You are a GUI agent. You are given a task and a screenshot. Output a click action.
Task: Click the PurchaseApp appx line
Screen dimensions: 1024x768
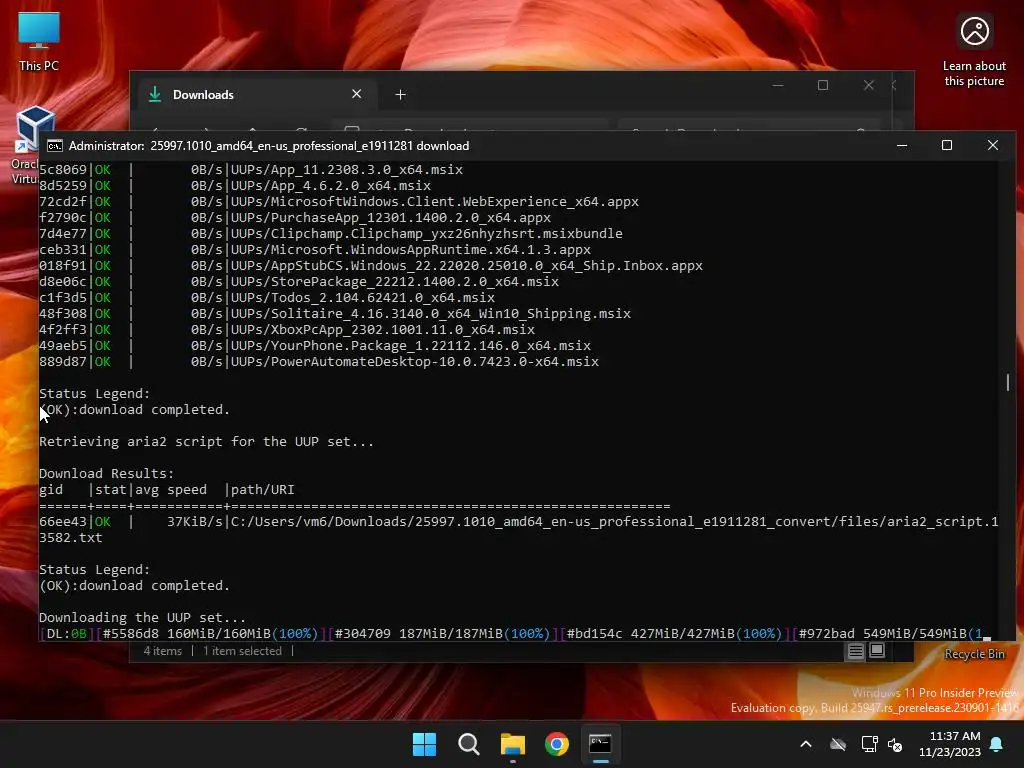coord(295,218)
